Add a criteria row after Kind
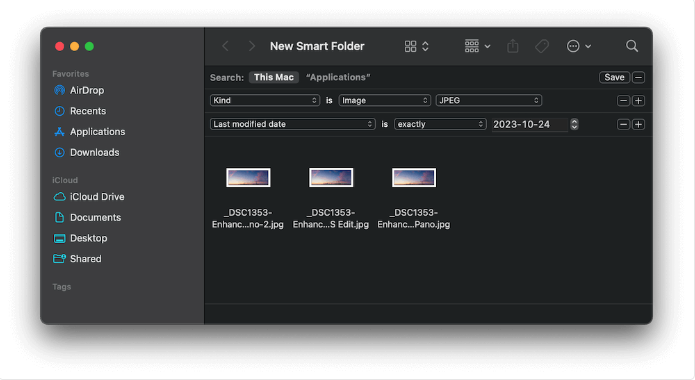This screenshot has width=695, height=380. (638, 101)
